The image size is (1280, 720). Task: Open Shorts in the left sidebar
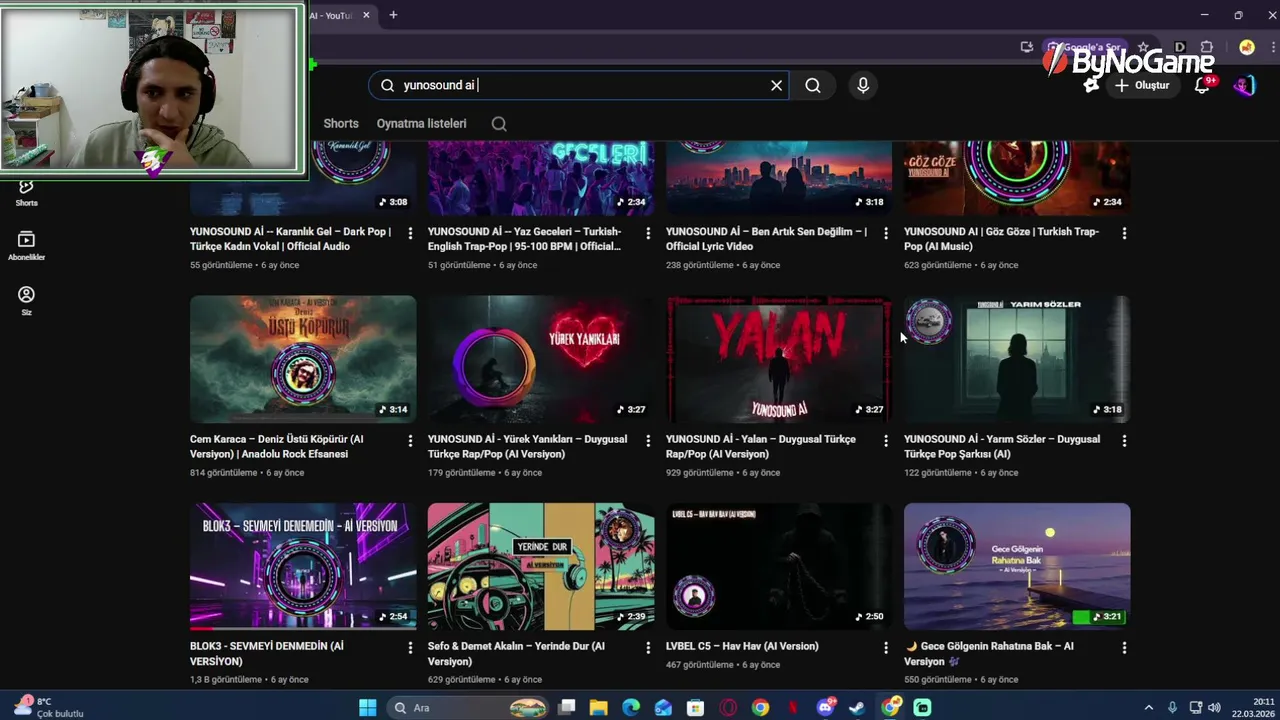(x=26, y=192)
